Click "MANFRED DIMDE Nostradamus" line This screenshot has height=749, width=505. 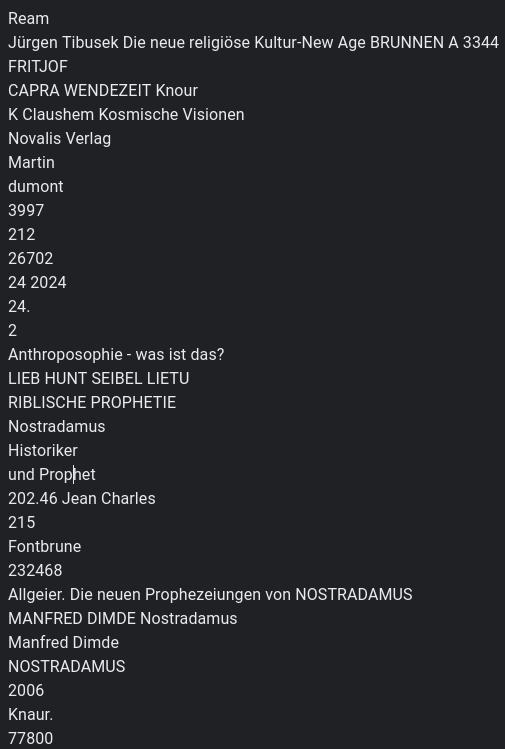pos(123,618)
